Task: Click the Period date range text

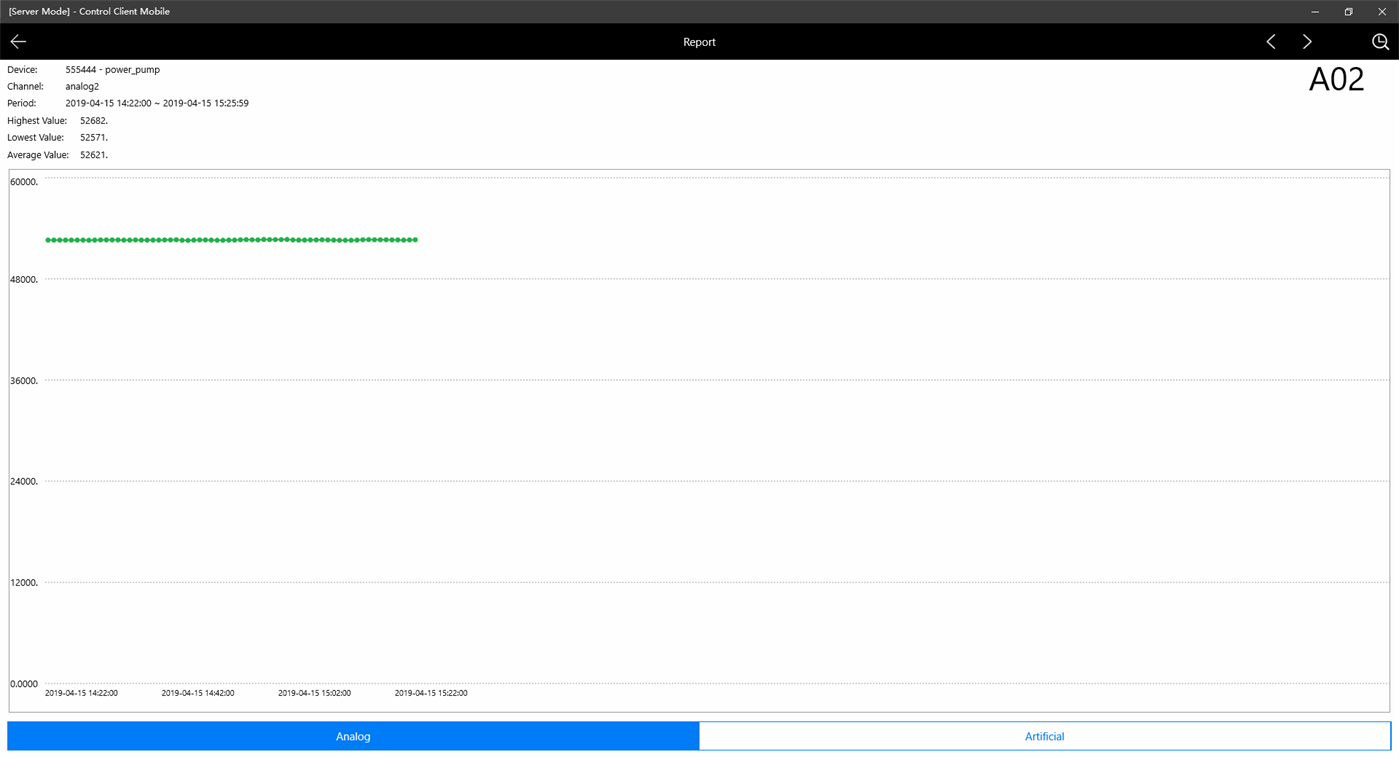Action: tap(157, 103)
